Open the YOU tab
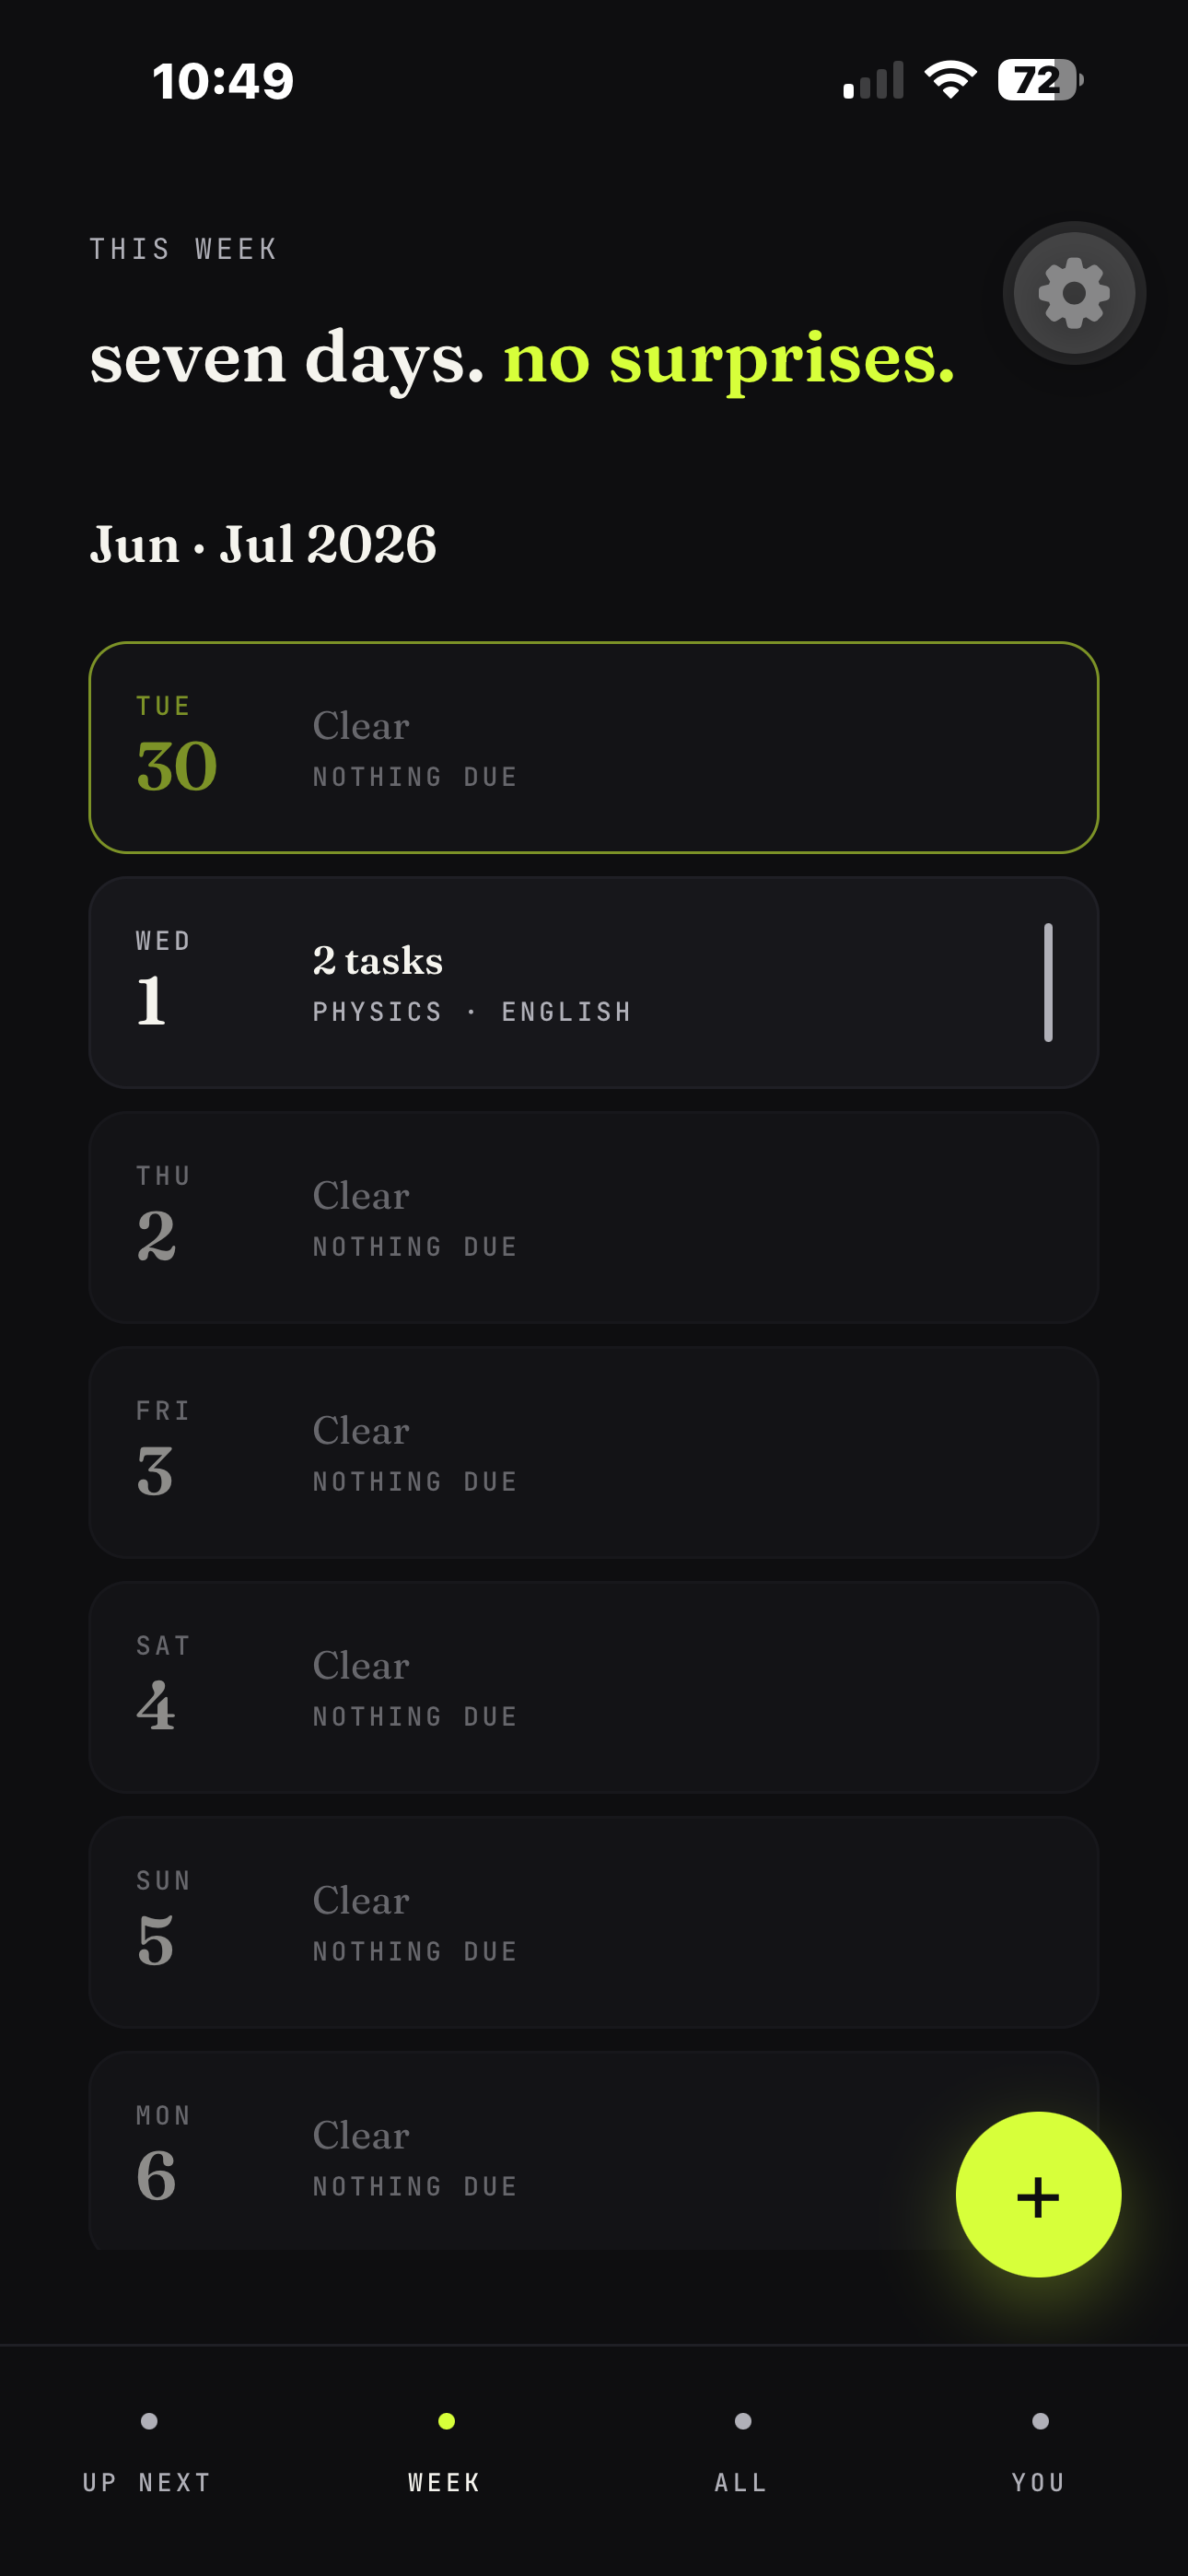The width and height of the screenshot is (1188, 2576). (x=1039, y=2482)
